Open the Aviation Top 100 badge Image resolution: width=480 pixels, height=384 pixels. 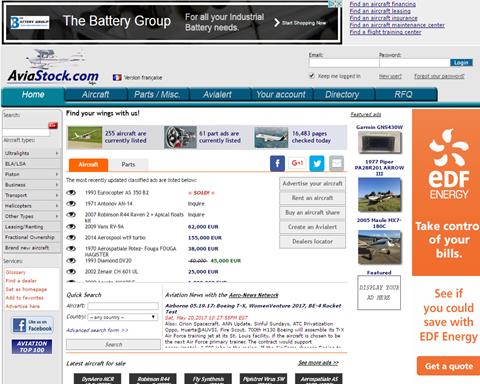pos(32,347)
